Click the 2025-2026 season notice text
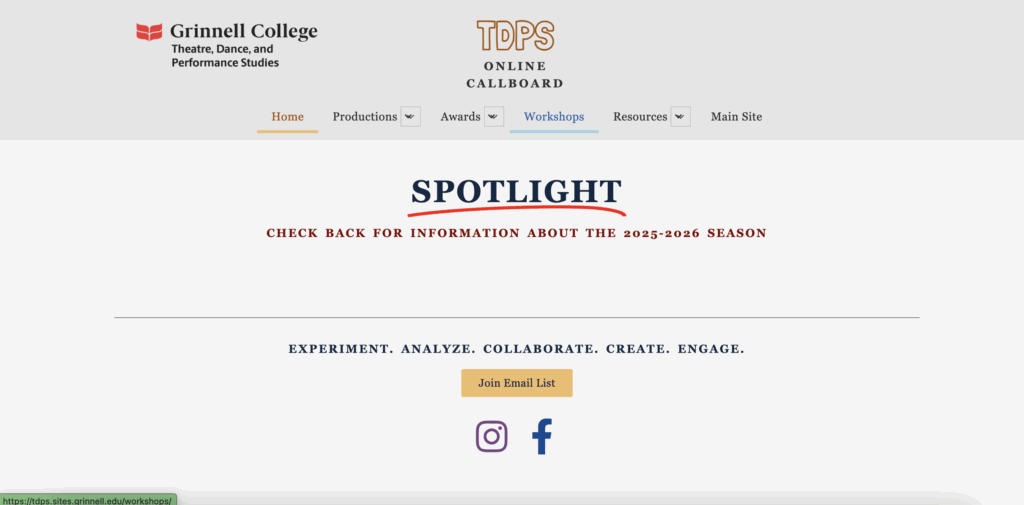This screenshot has height=505, width=1024. point(516,233)
